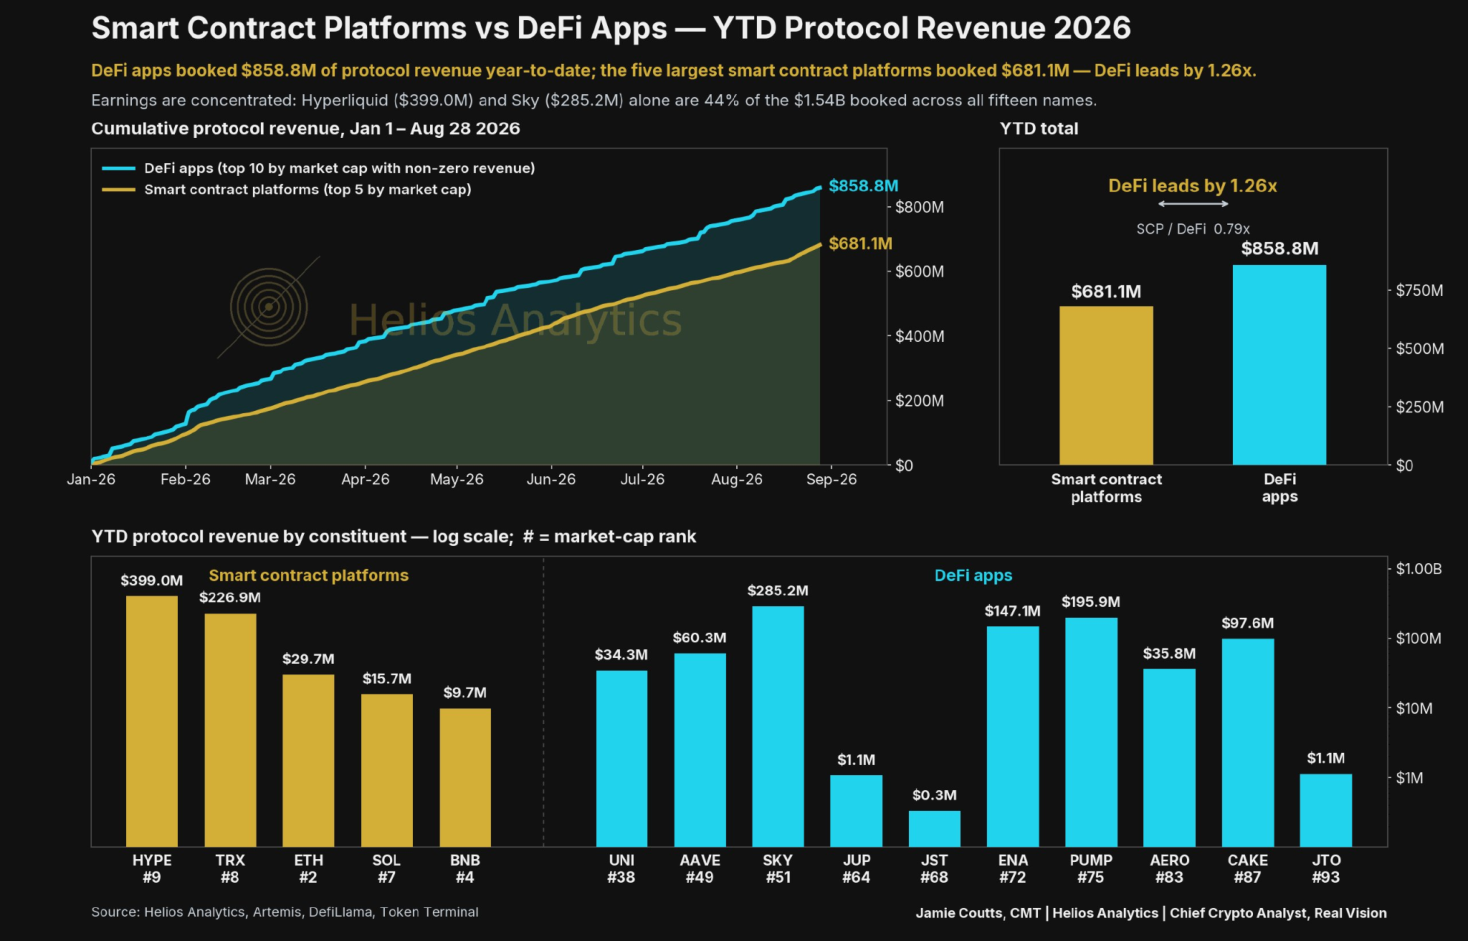Click the SOL #7 bar
1468x941 pixels.
pos(387,770)
